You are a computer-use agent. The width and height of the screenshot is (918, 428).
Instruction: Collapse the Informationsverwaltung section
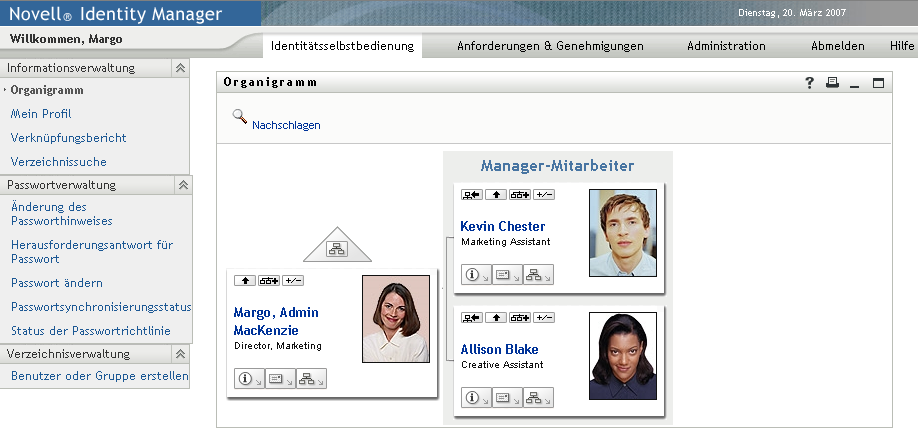coord(180,68)
